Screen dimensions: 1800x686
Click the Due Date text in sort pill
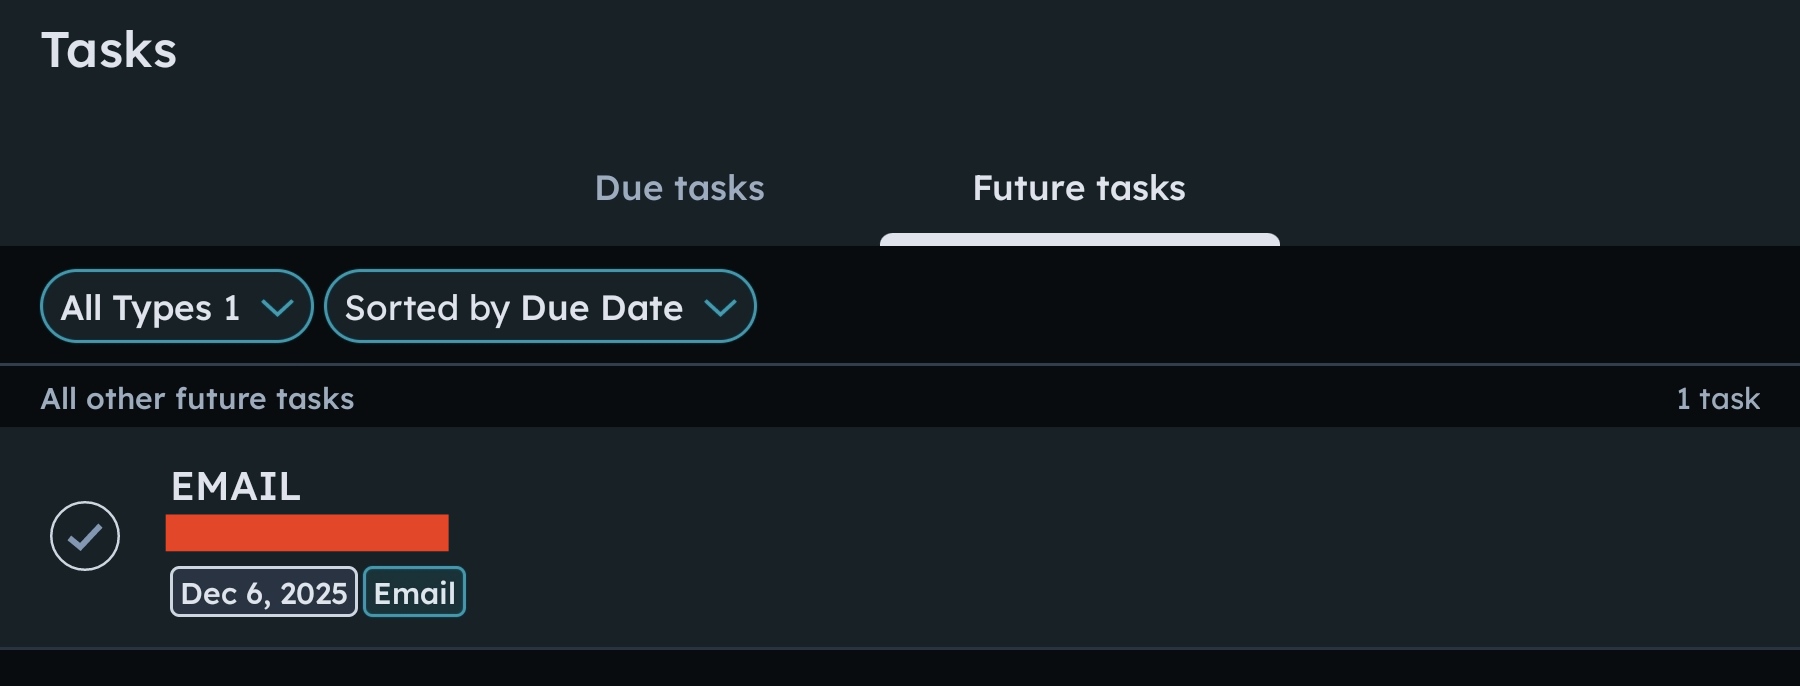602,308
